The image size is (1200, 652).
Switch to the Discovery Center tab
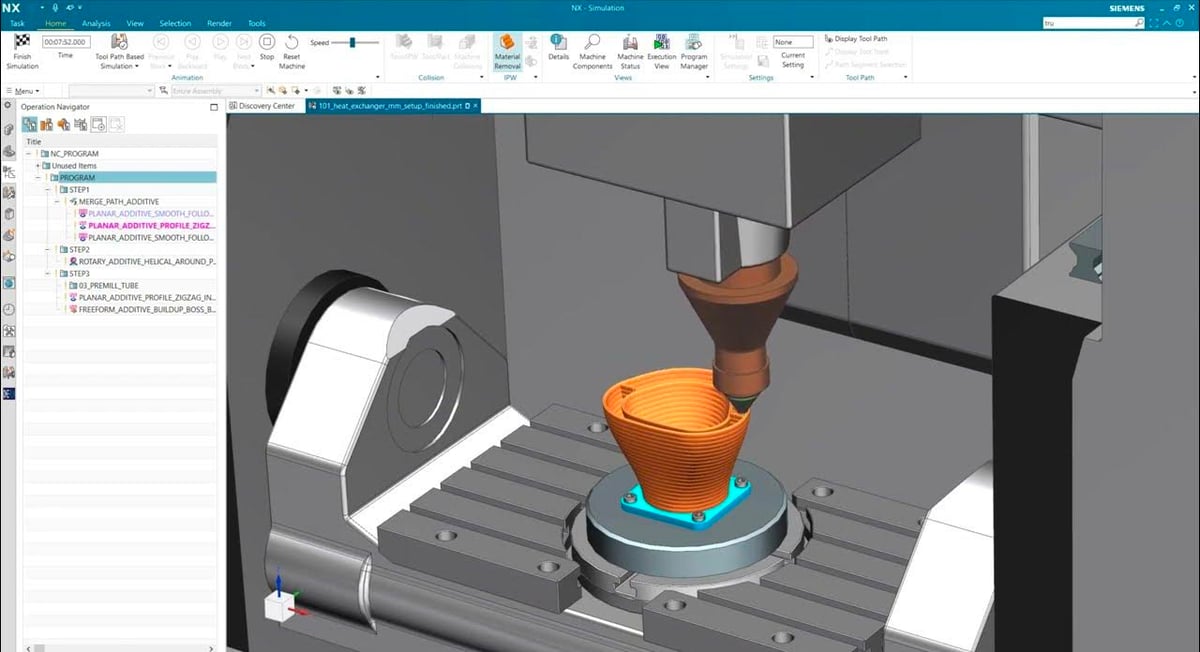click(x=263, y=105)
